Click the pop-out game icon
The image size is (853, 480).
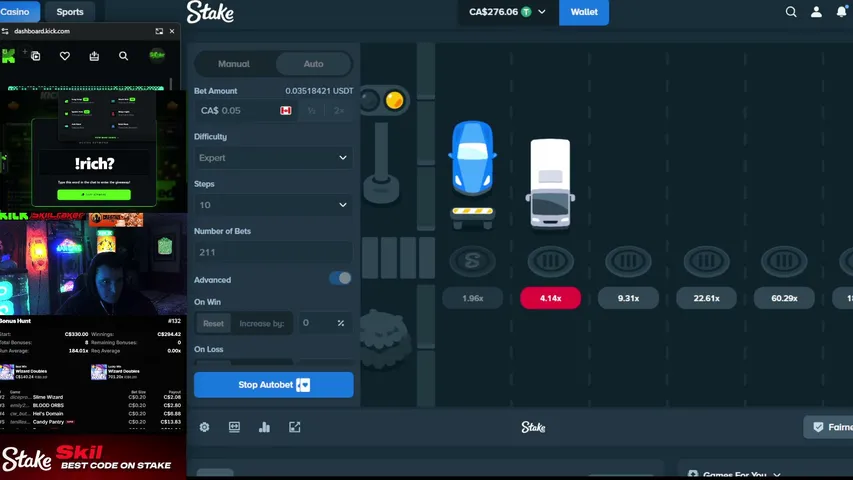tap(294, 427)
